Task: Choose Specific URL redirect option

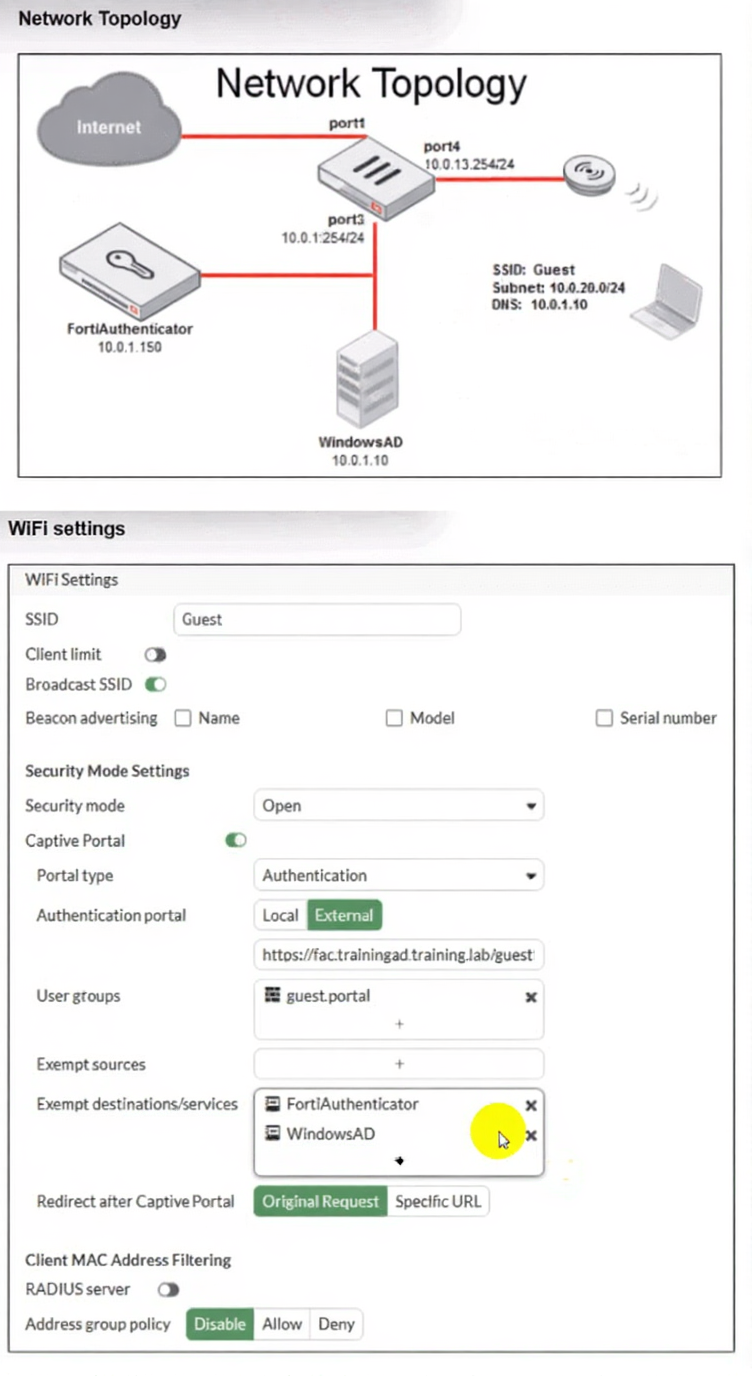Action: click(438, 1202)
